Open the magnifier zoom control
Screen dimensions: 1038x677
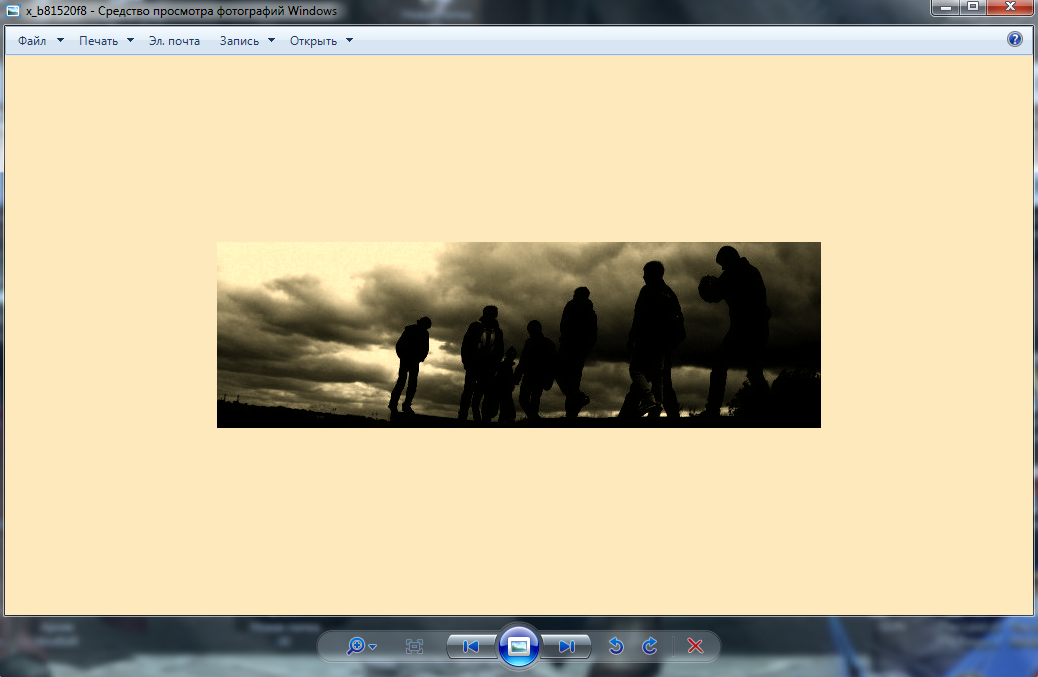[x=360, y=647]
